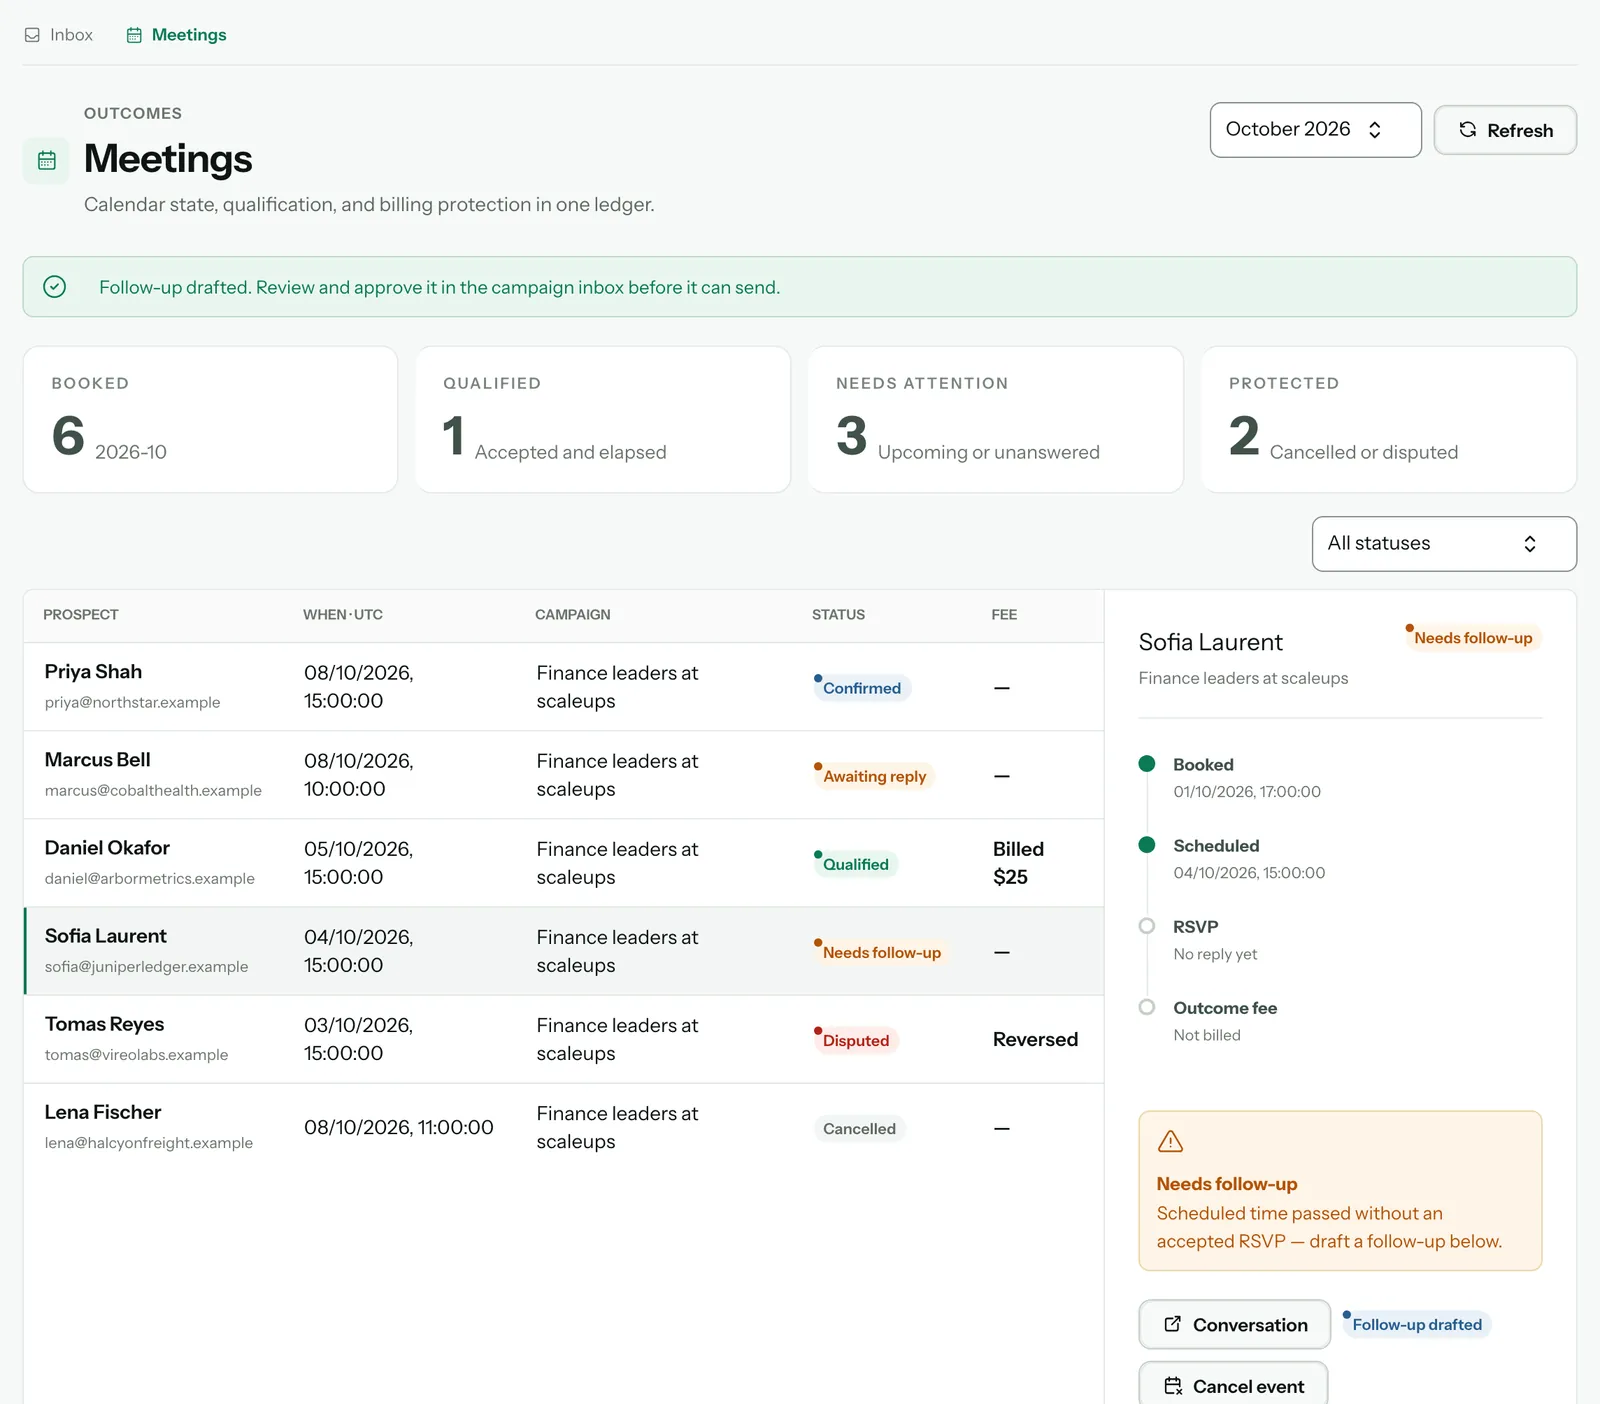Viewport: 1600px width, 1404px height.
Task: Click the Follow-up drafted badge
Action: [1416, 1324]
